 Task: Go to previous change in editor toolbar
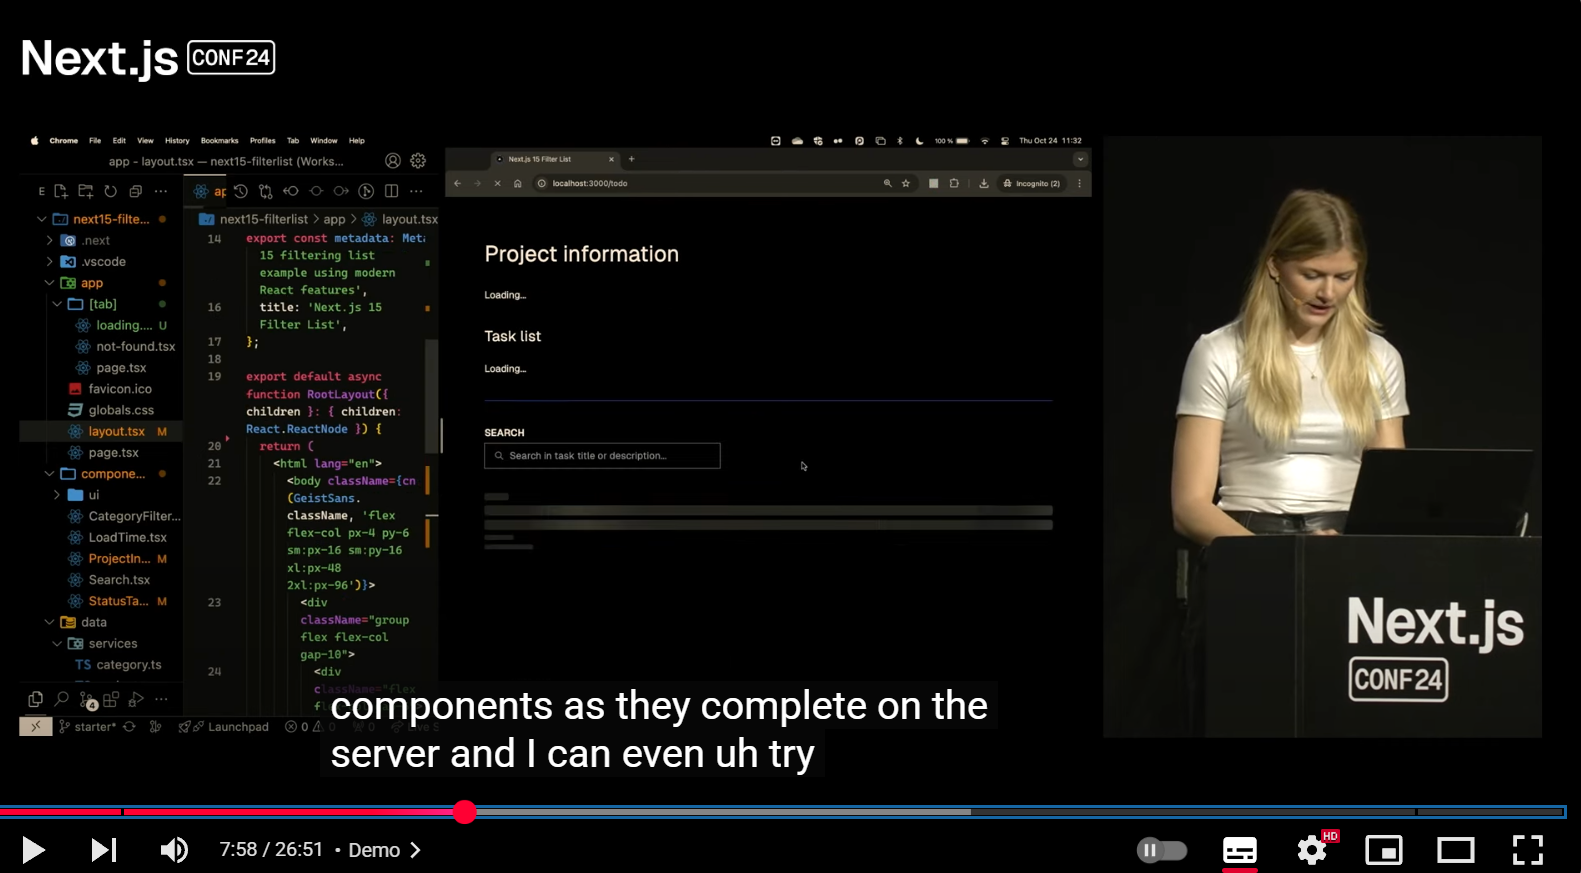(x=291, y=191)
